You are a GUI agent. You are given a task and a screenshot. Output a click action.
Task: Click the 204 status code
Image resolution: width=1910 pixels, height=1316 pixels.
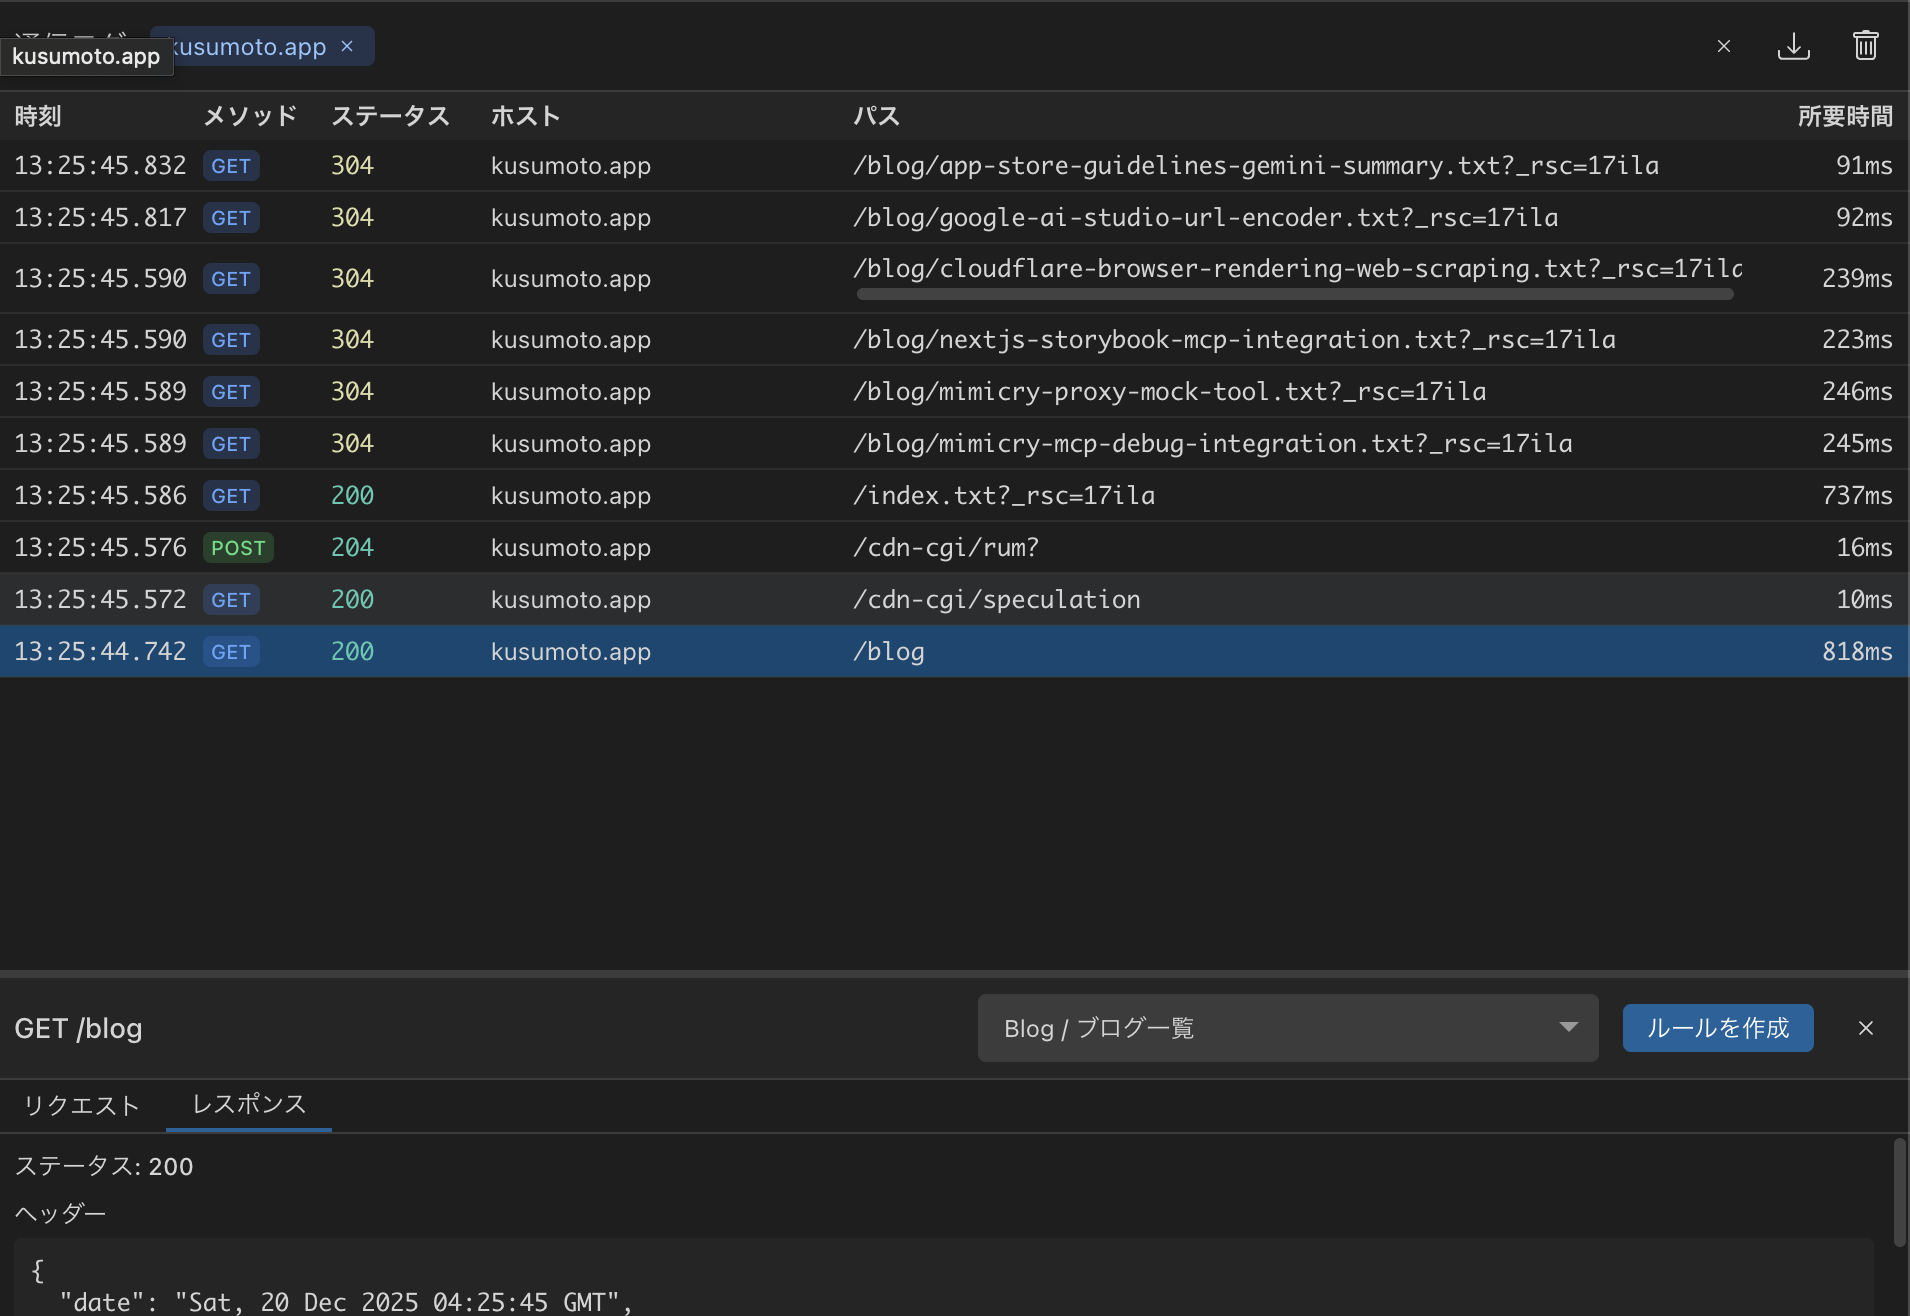pyautogui.click(x=352, y=548)
